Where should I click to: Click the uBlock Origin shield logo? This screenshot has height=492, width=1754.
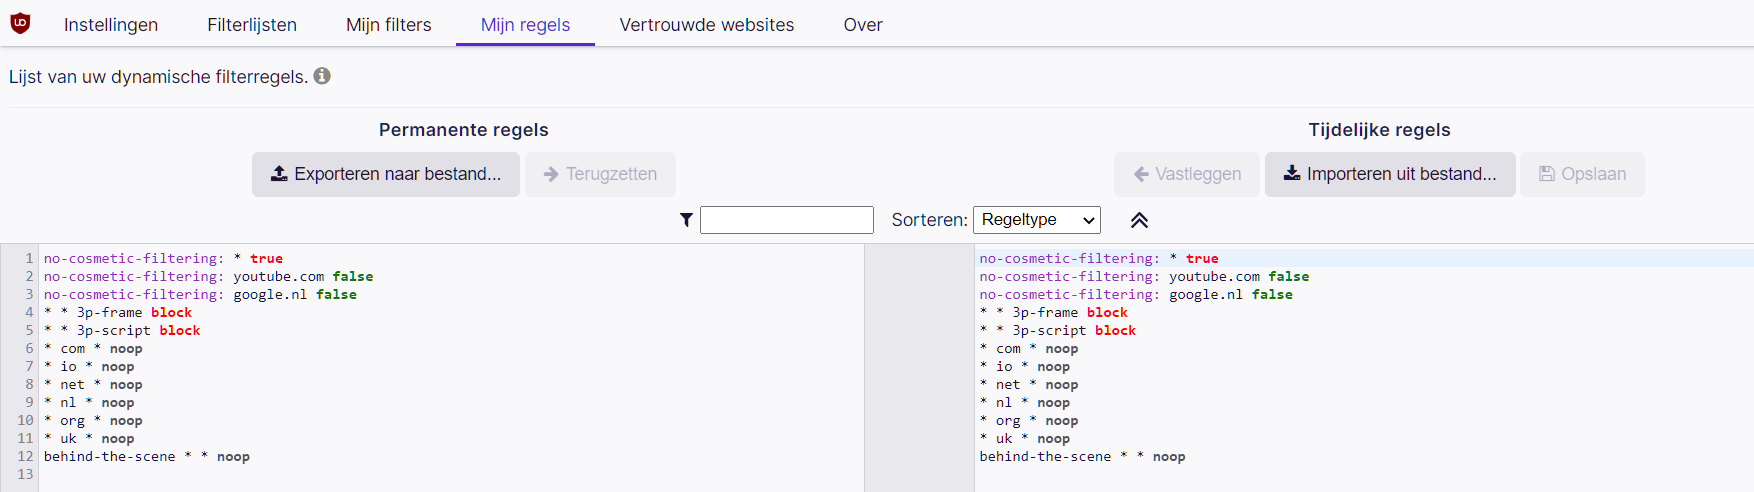point(20,23)
